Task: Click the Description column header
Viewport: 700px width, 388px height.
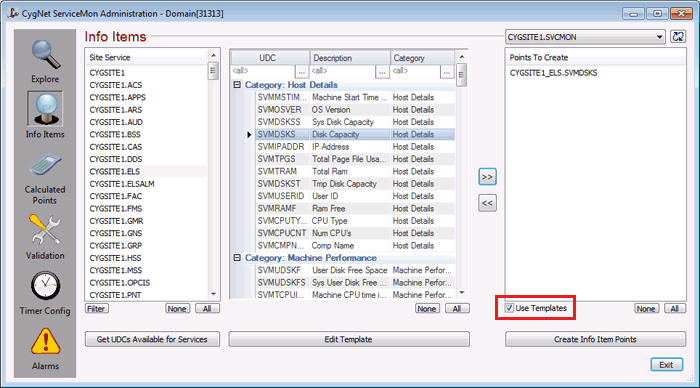Action: pos(350,58)
